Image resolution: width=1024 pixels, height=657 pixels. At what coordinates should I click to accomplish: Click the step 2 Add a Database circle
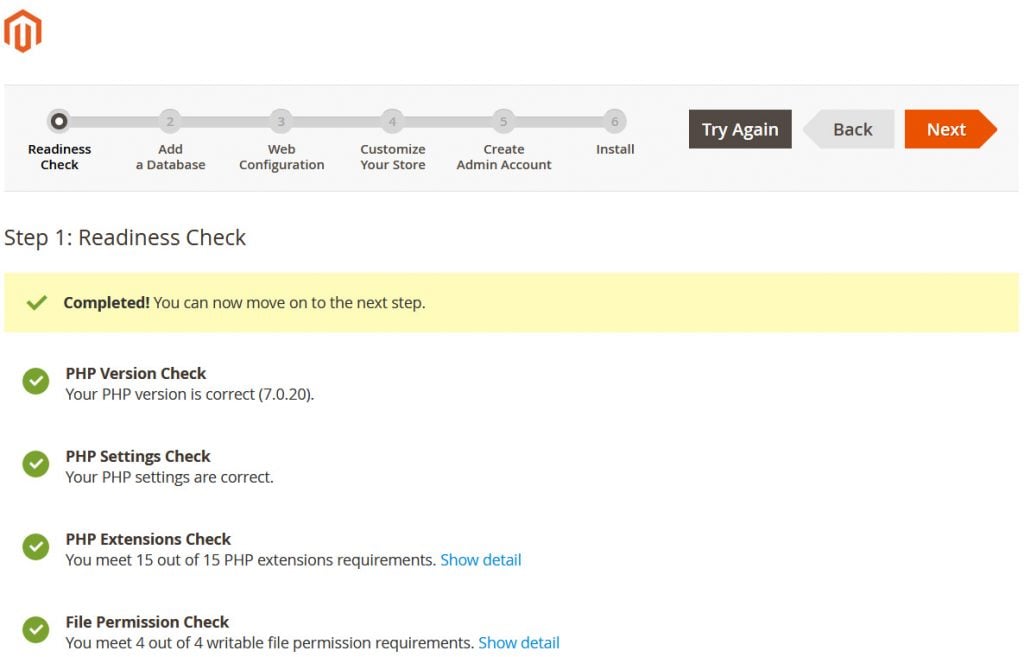(170, 122)
